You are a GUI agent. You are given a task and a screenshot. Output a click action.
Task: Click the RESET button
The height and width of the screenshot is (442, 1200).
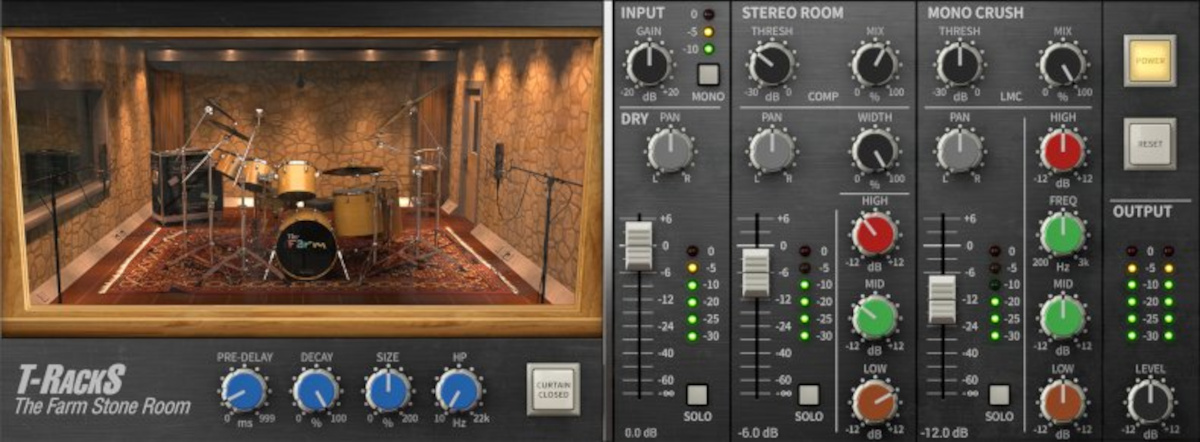pos(1149,143)
